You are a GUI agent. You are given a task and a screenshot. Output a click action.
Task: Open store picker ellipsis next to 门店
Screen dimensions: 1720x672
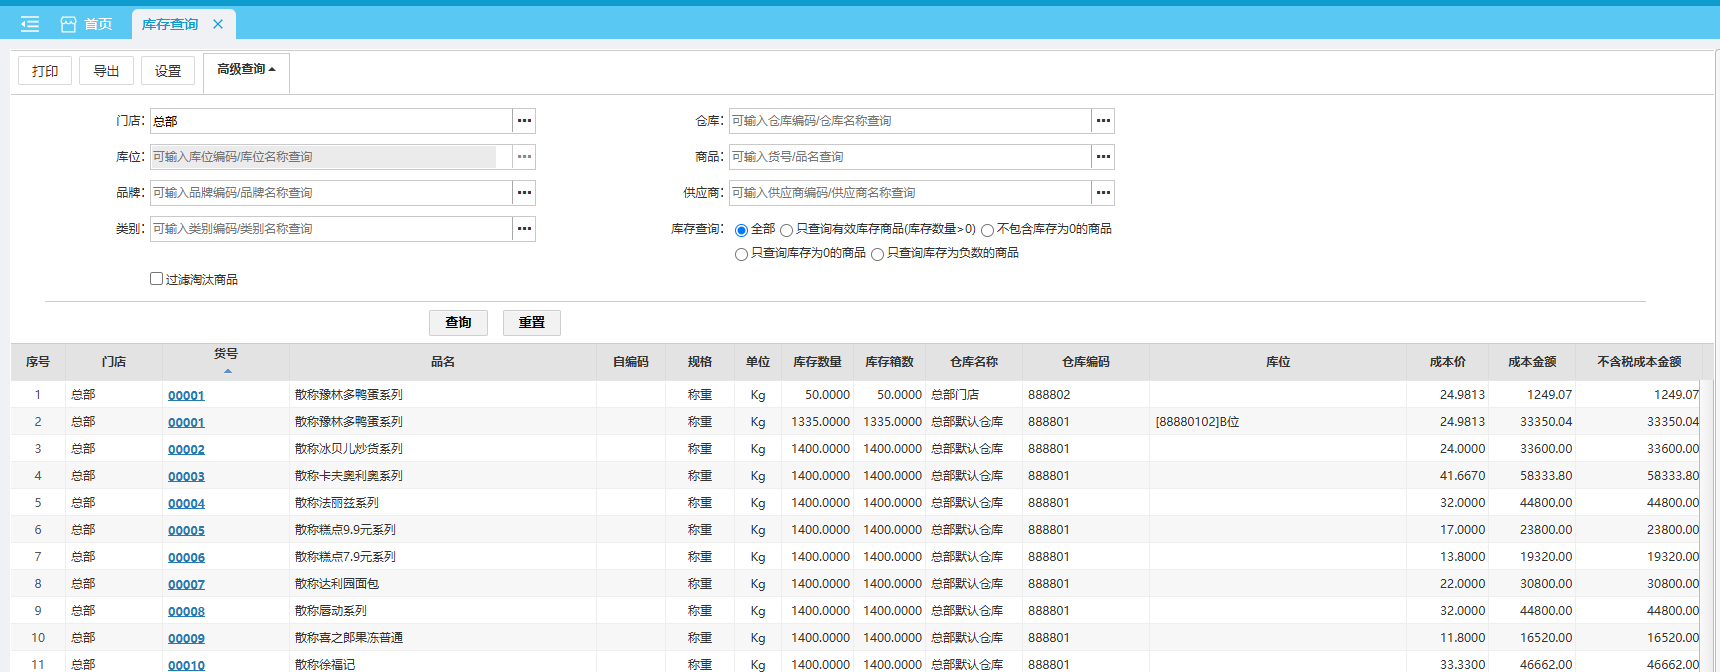[x=524, y=121]
